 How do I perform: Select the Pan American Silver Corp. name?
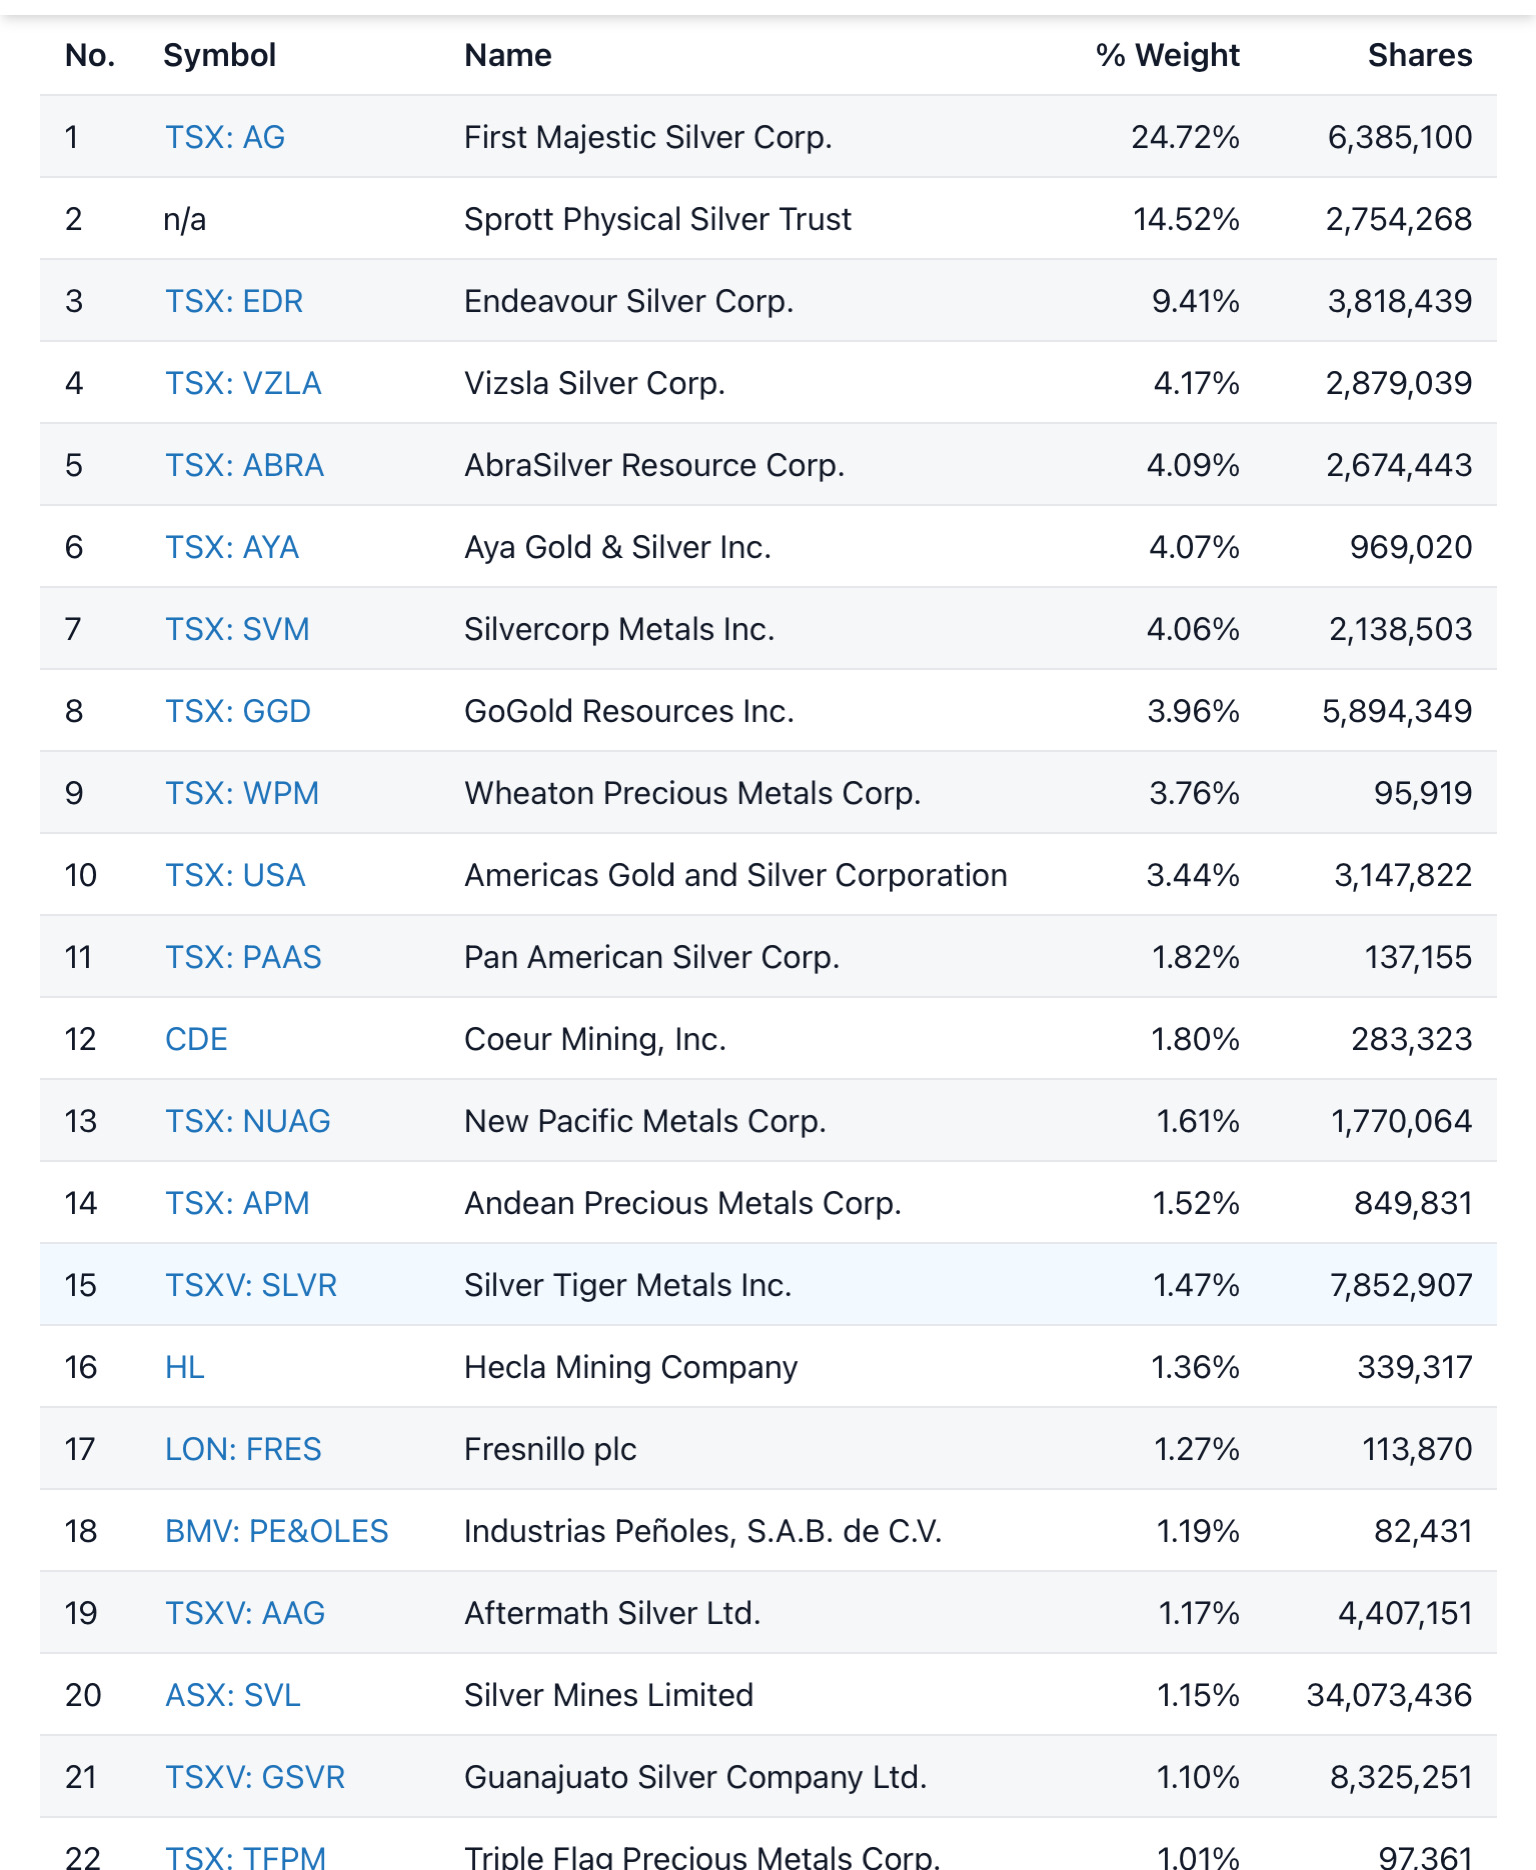(652, 957)
